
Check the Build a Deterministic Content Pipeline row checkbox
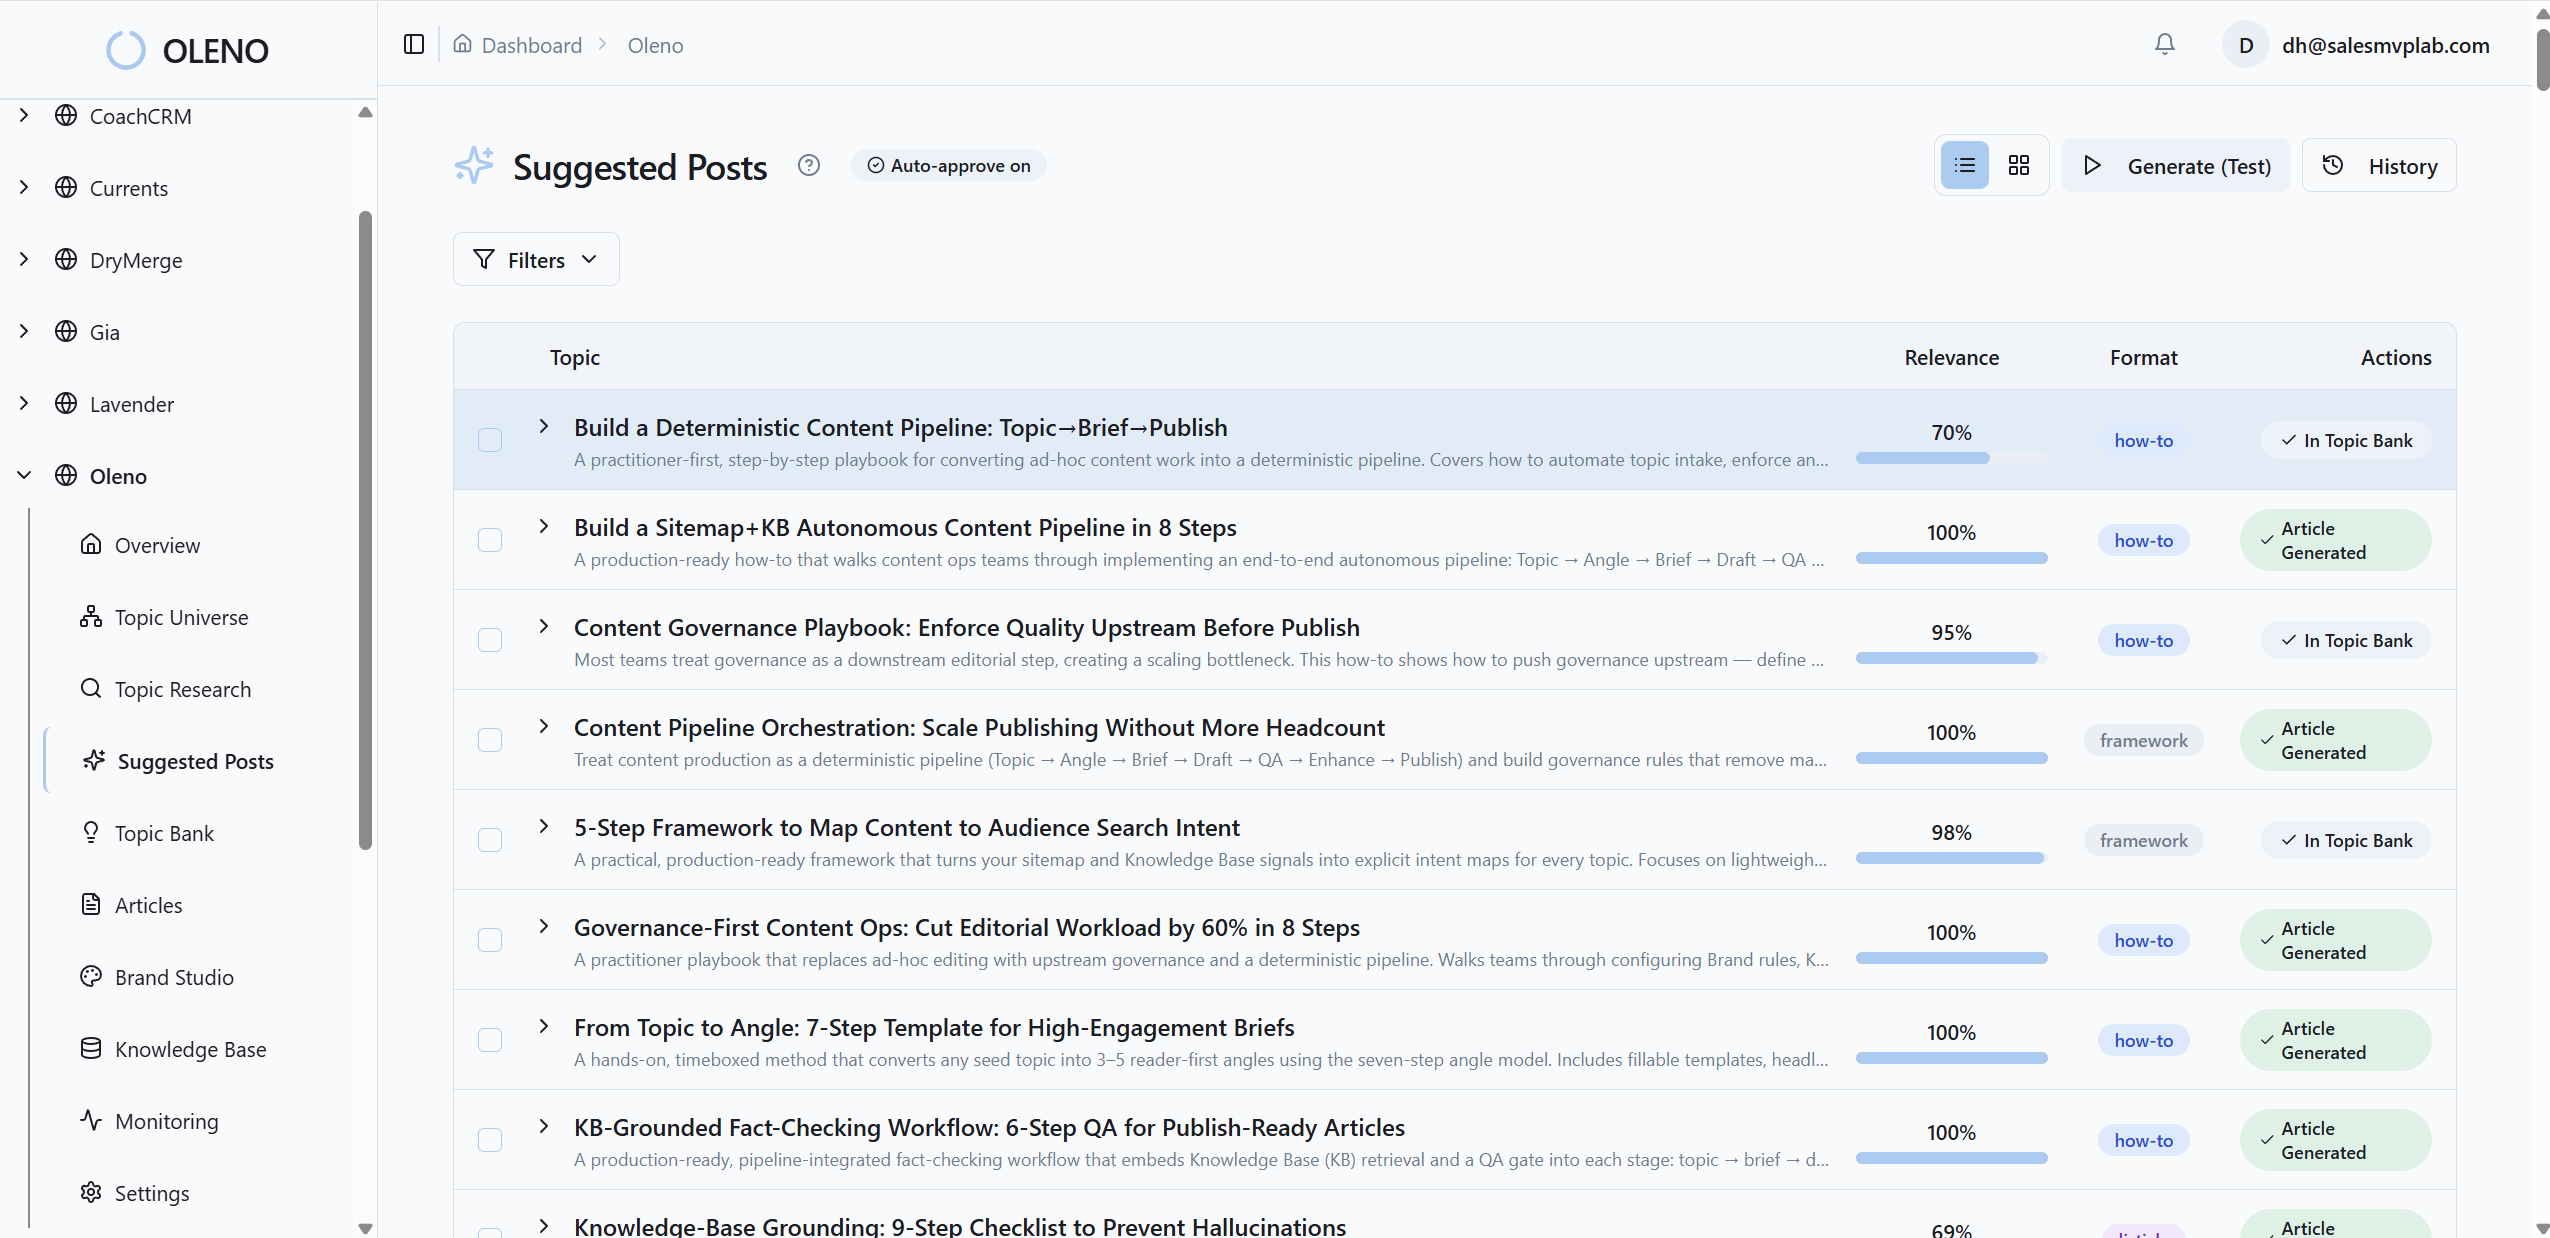(489, 440)
